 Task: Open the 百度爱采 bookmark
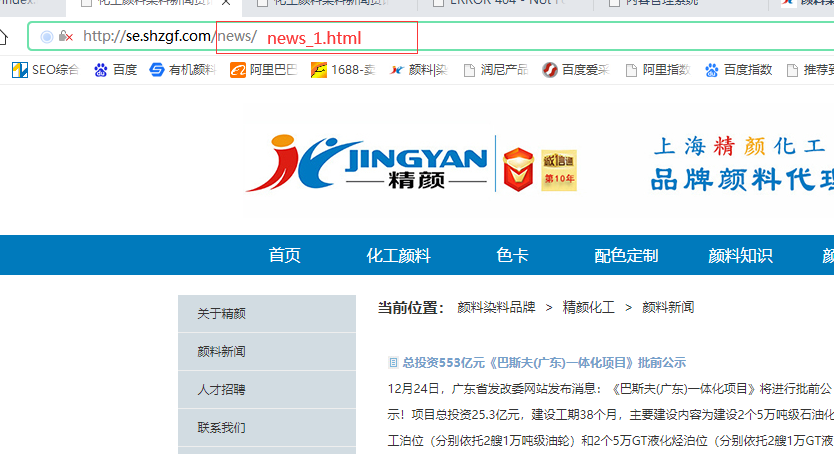click(576, 70)
